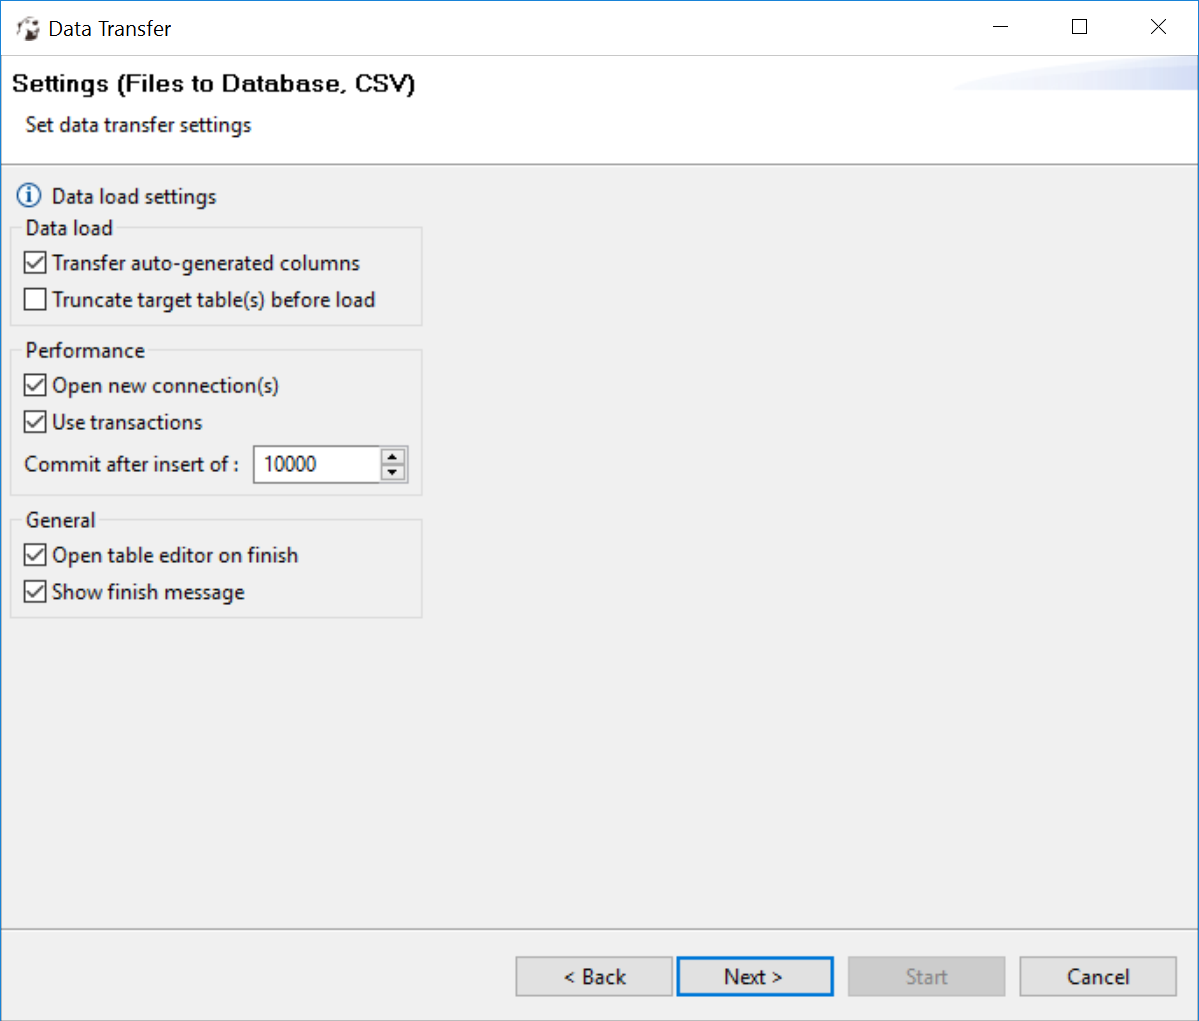
Task: Maximize the Data Transfer window
Action: (1079, 28)
